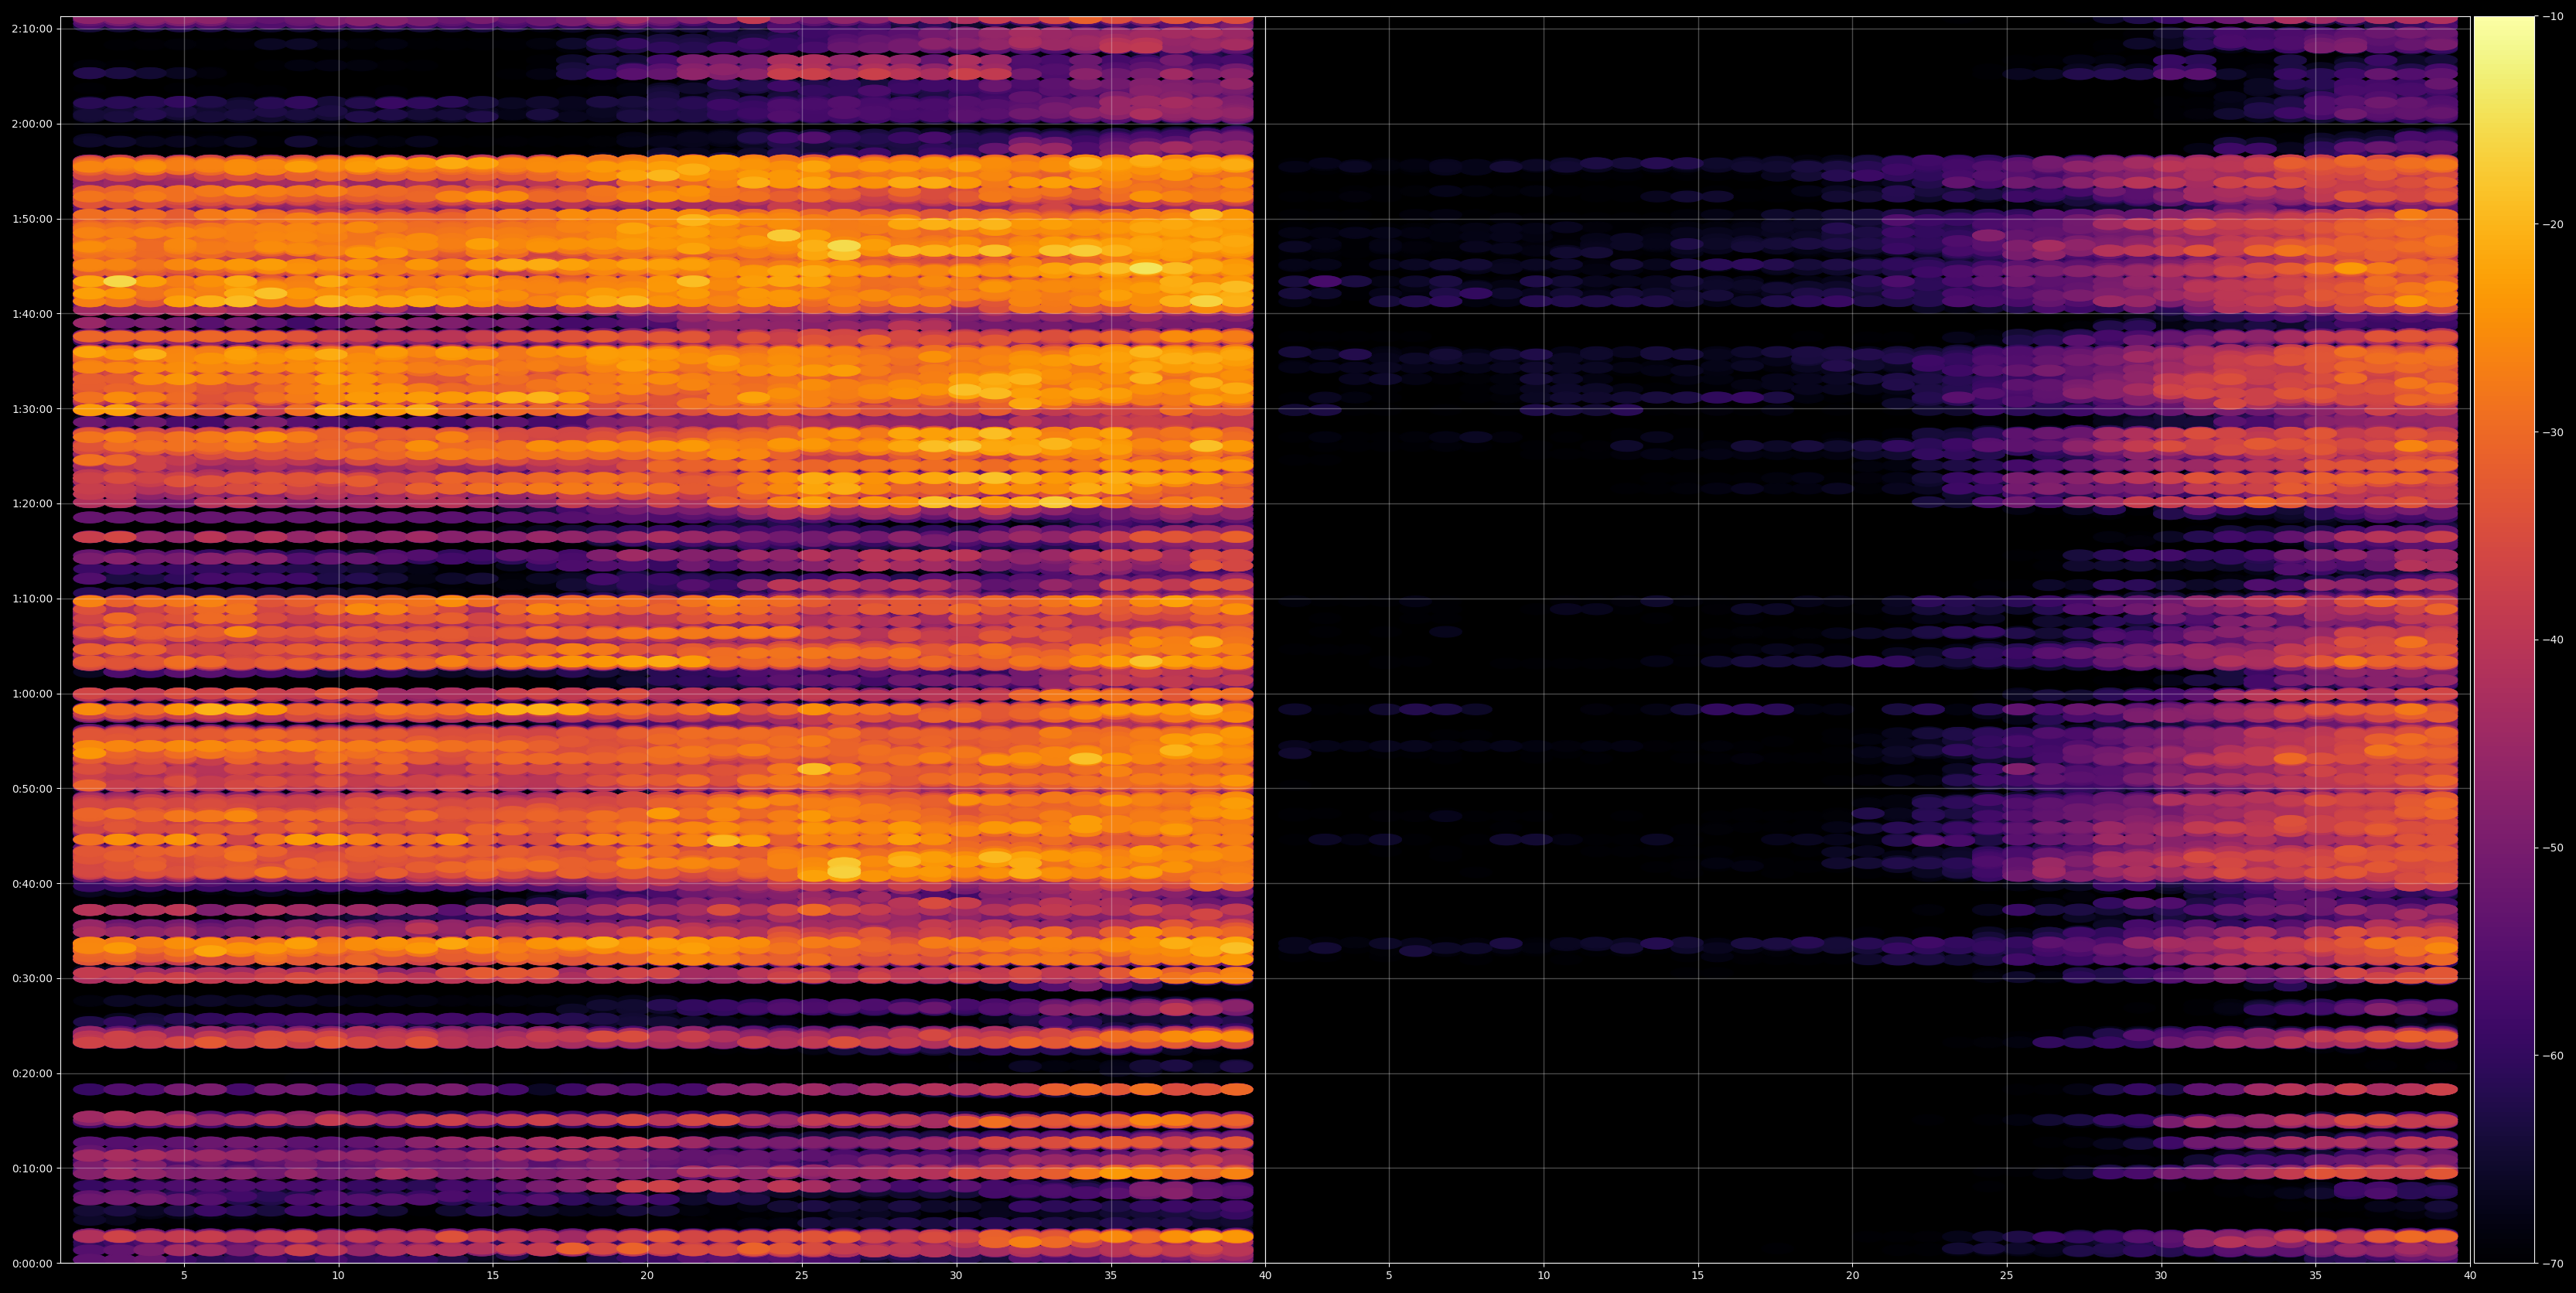
Task: Click x-axis label 25 of the left heatmap
Action: tap(802, 1276)
